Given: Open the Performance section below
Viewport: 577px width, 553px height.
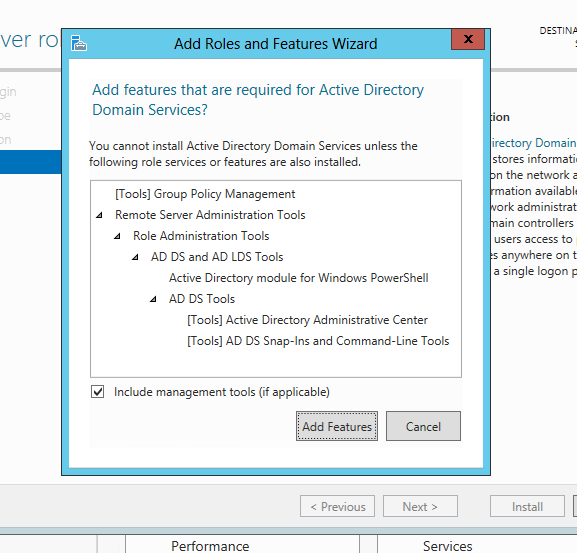Looking at the screenshot, I should 210,546.
